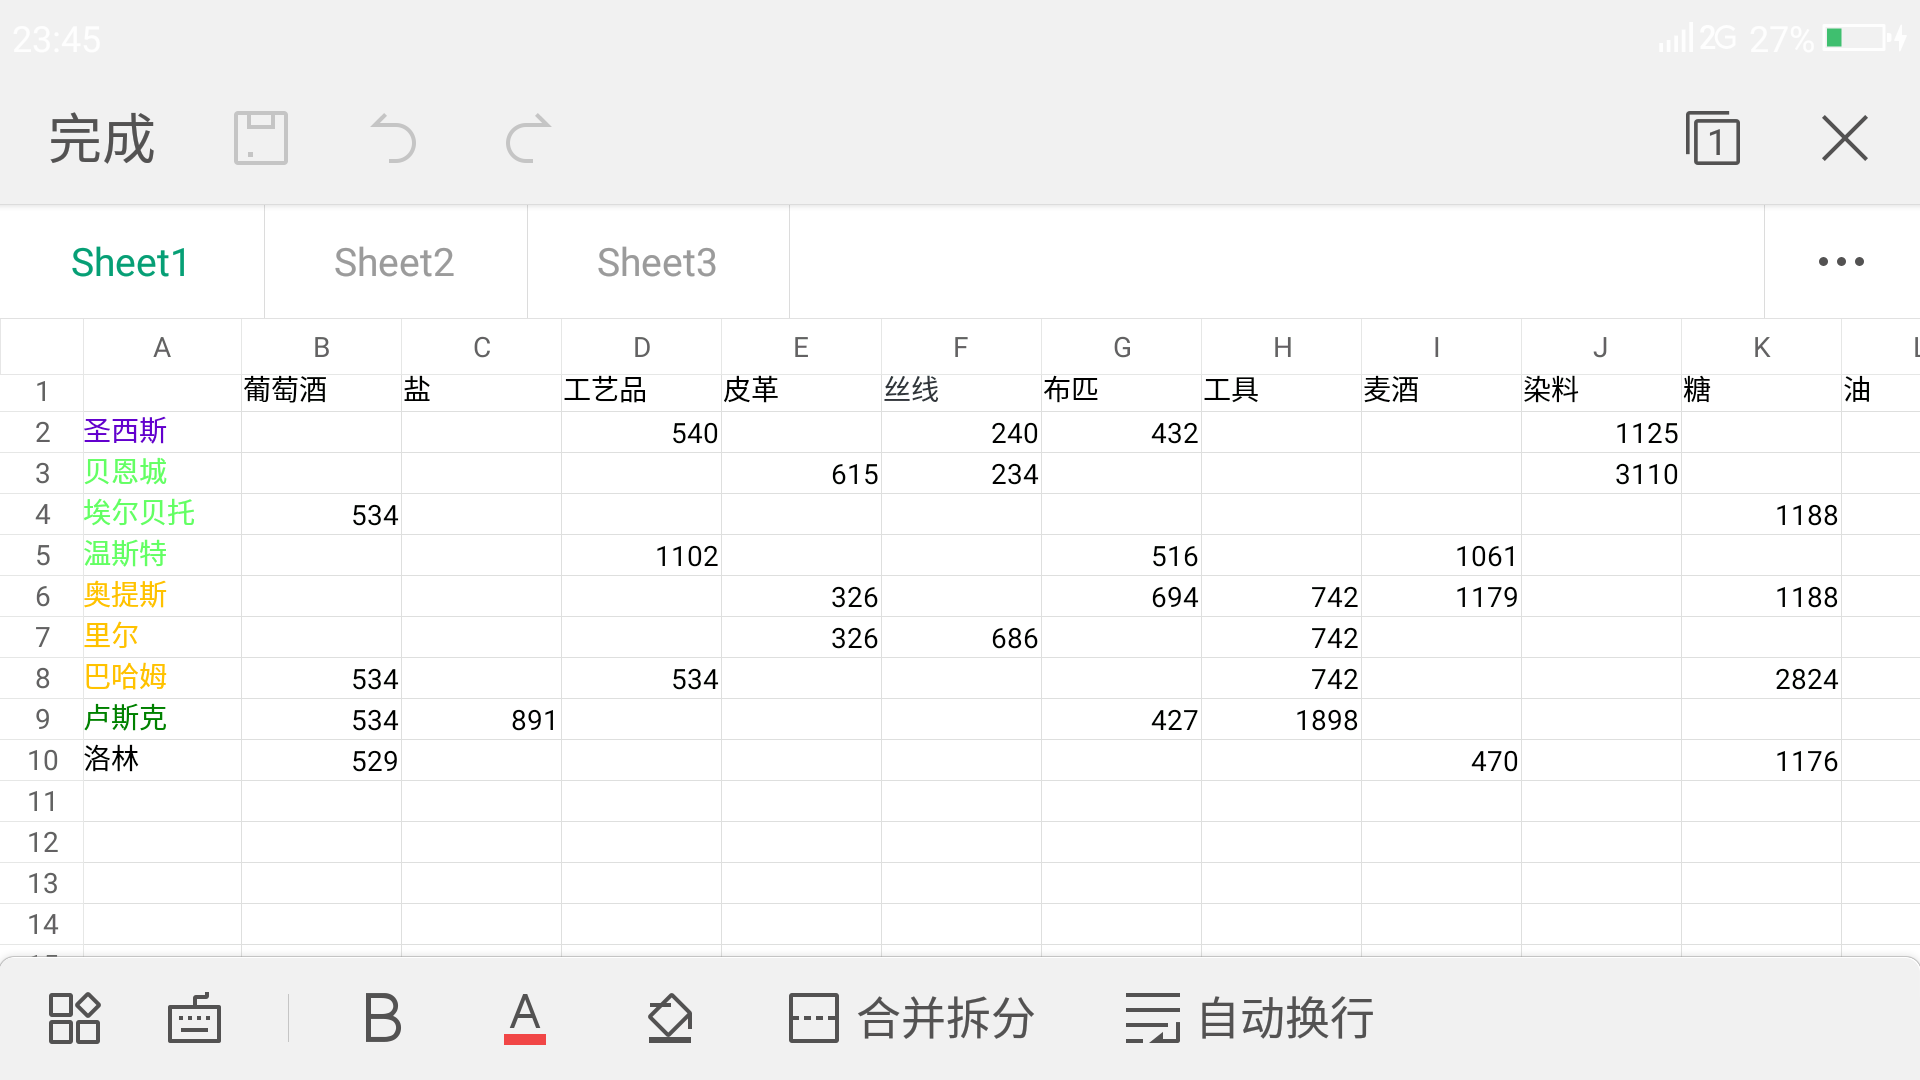
Task: Select the cell containing 1176
Action: tap(1761, 760)
